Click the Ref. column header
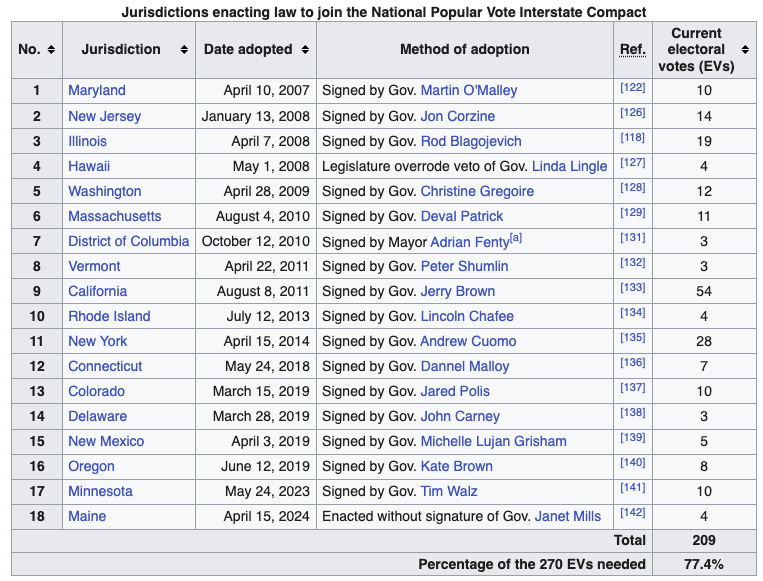Screen dimensions: 763x581 (632, 50)
